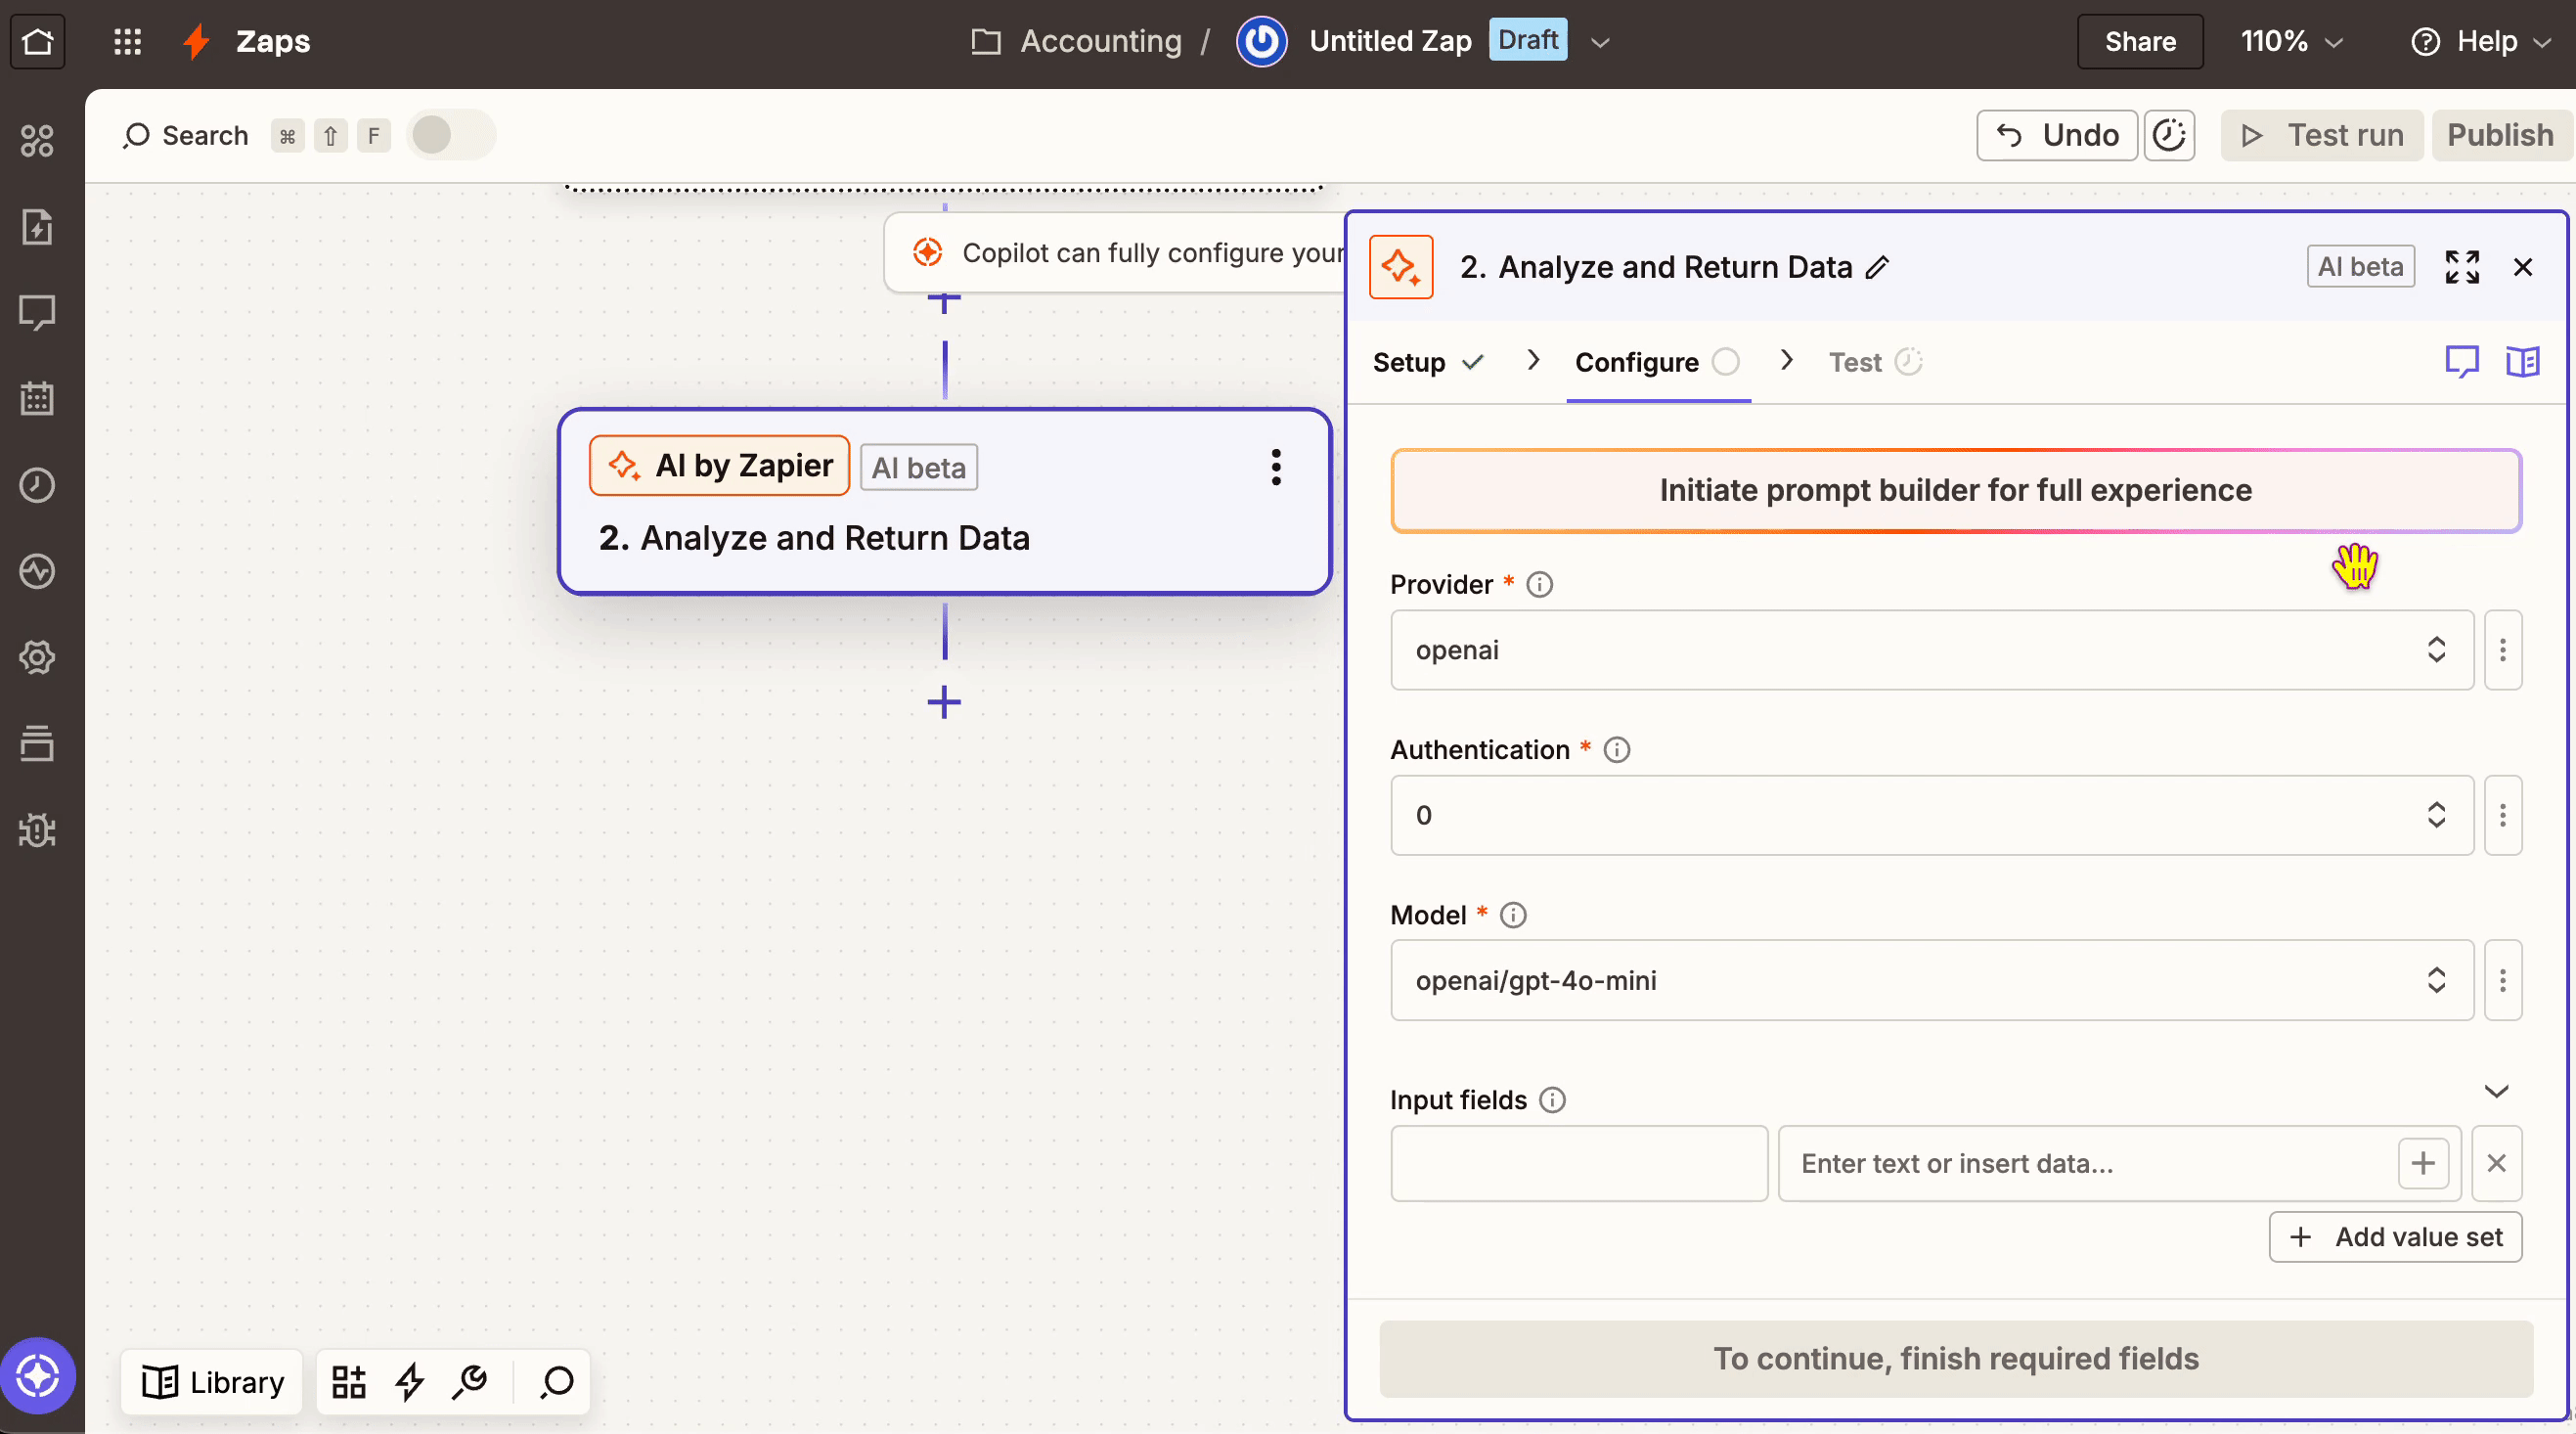
Task: Click the pencil icon to rename step
Action: point(1878,267)
